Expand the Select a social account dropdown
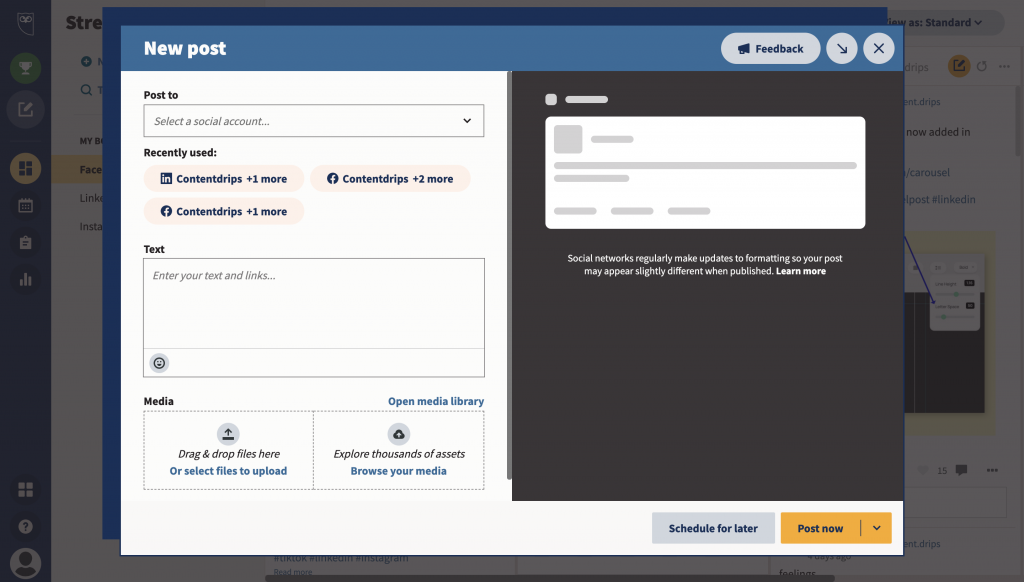Screen dimensions: 1024x582 [x=313, y=121]
